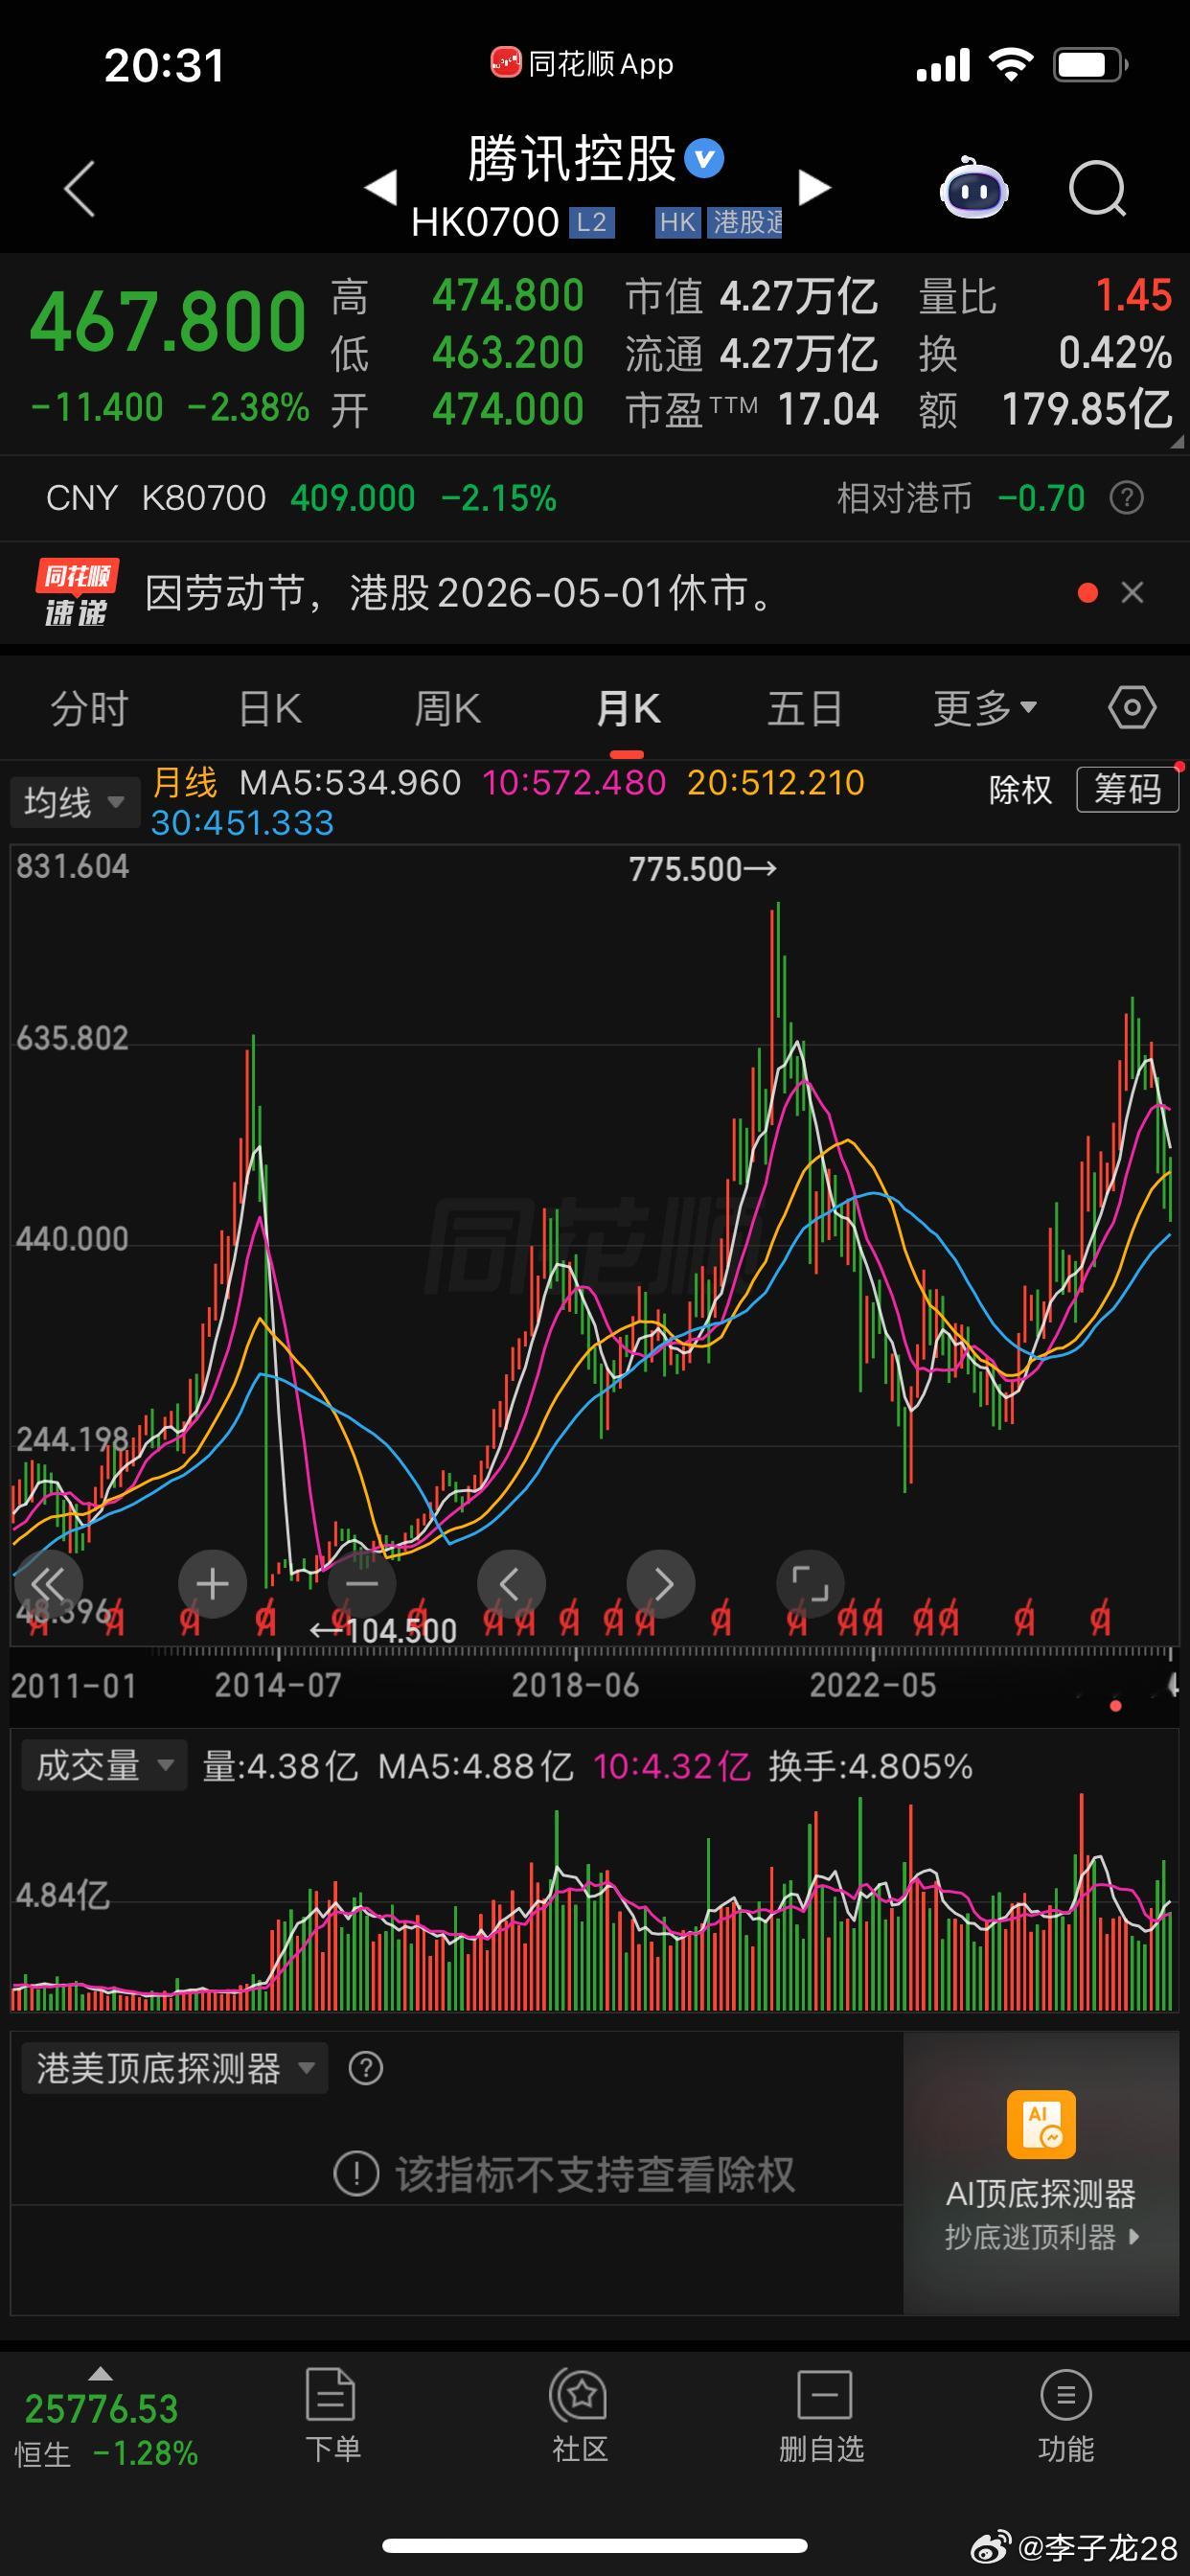Open the 港美顶底探测器 indicator dropdown
Screen dimensions: 1190x2576
174,2068
